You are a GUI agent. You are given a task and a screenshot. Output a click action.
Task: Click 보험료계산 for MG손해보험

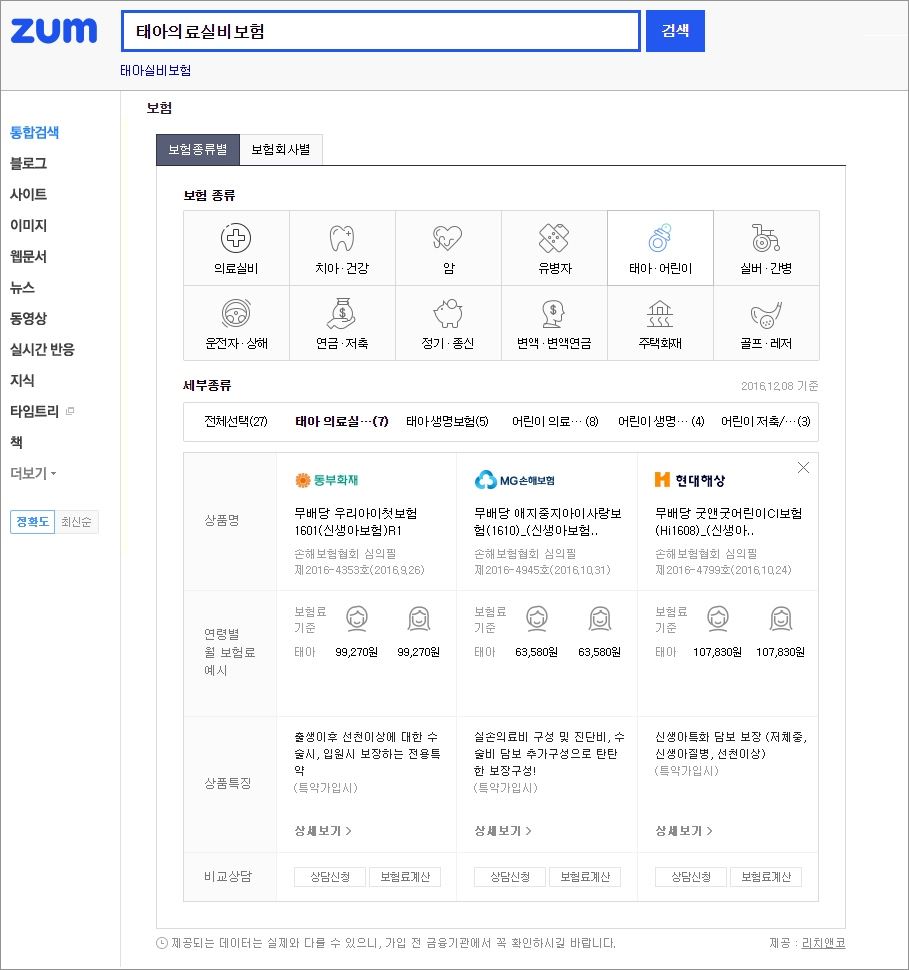(x=585, y=877)
